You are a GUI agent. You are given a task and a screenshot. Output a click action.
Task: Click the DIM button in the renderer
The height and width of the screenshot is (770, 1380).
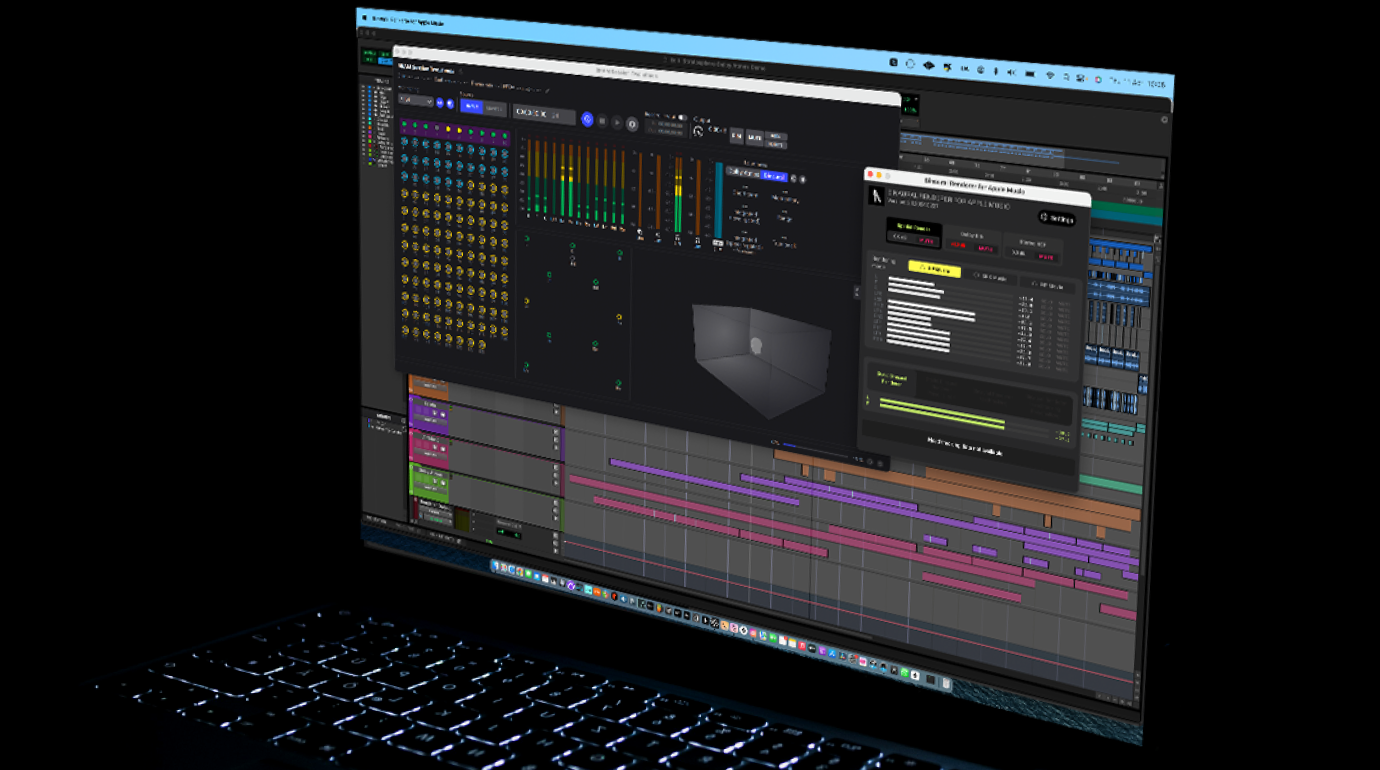coord(736,135)
